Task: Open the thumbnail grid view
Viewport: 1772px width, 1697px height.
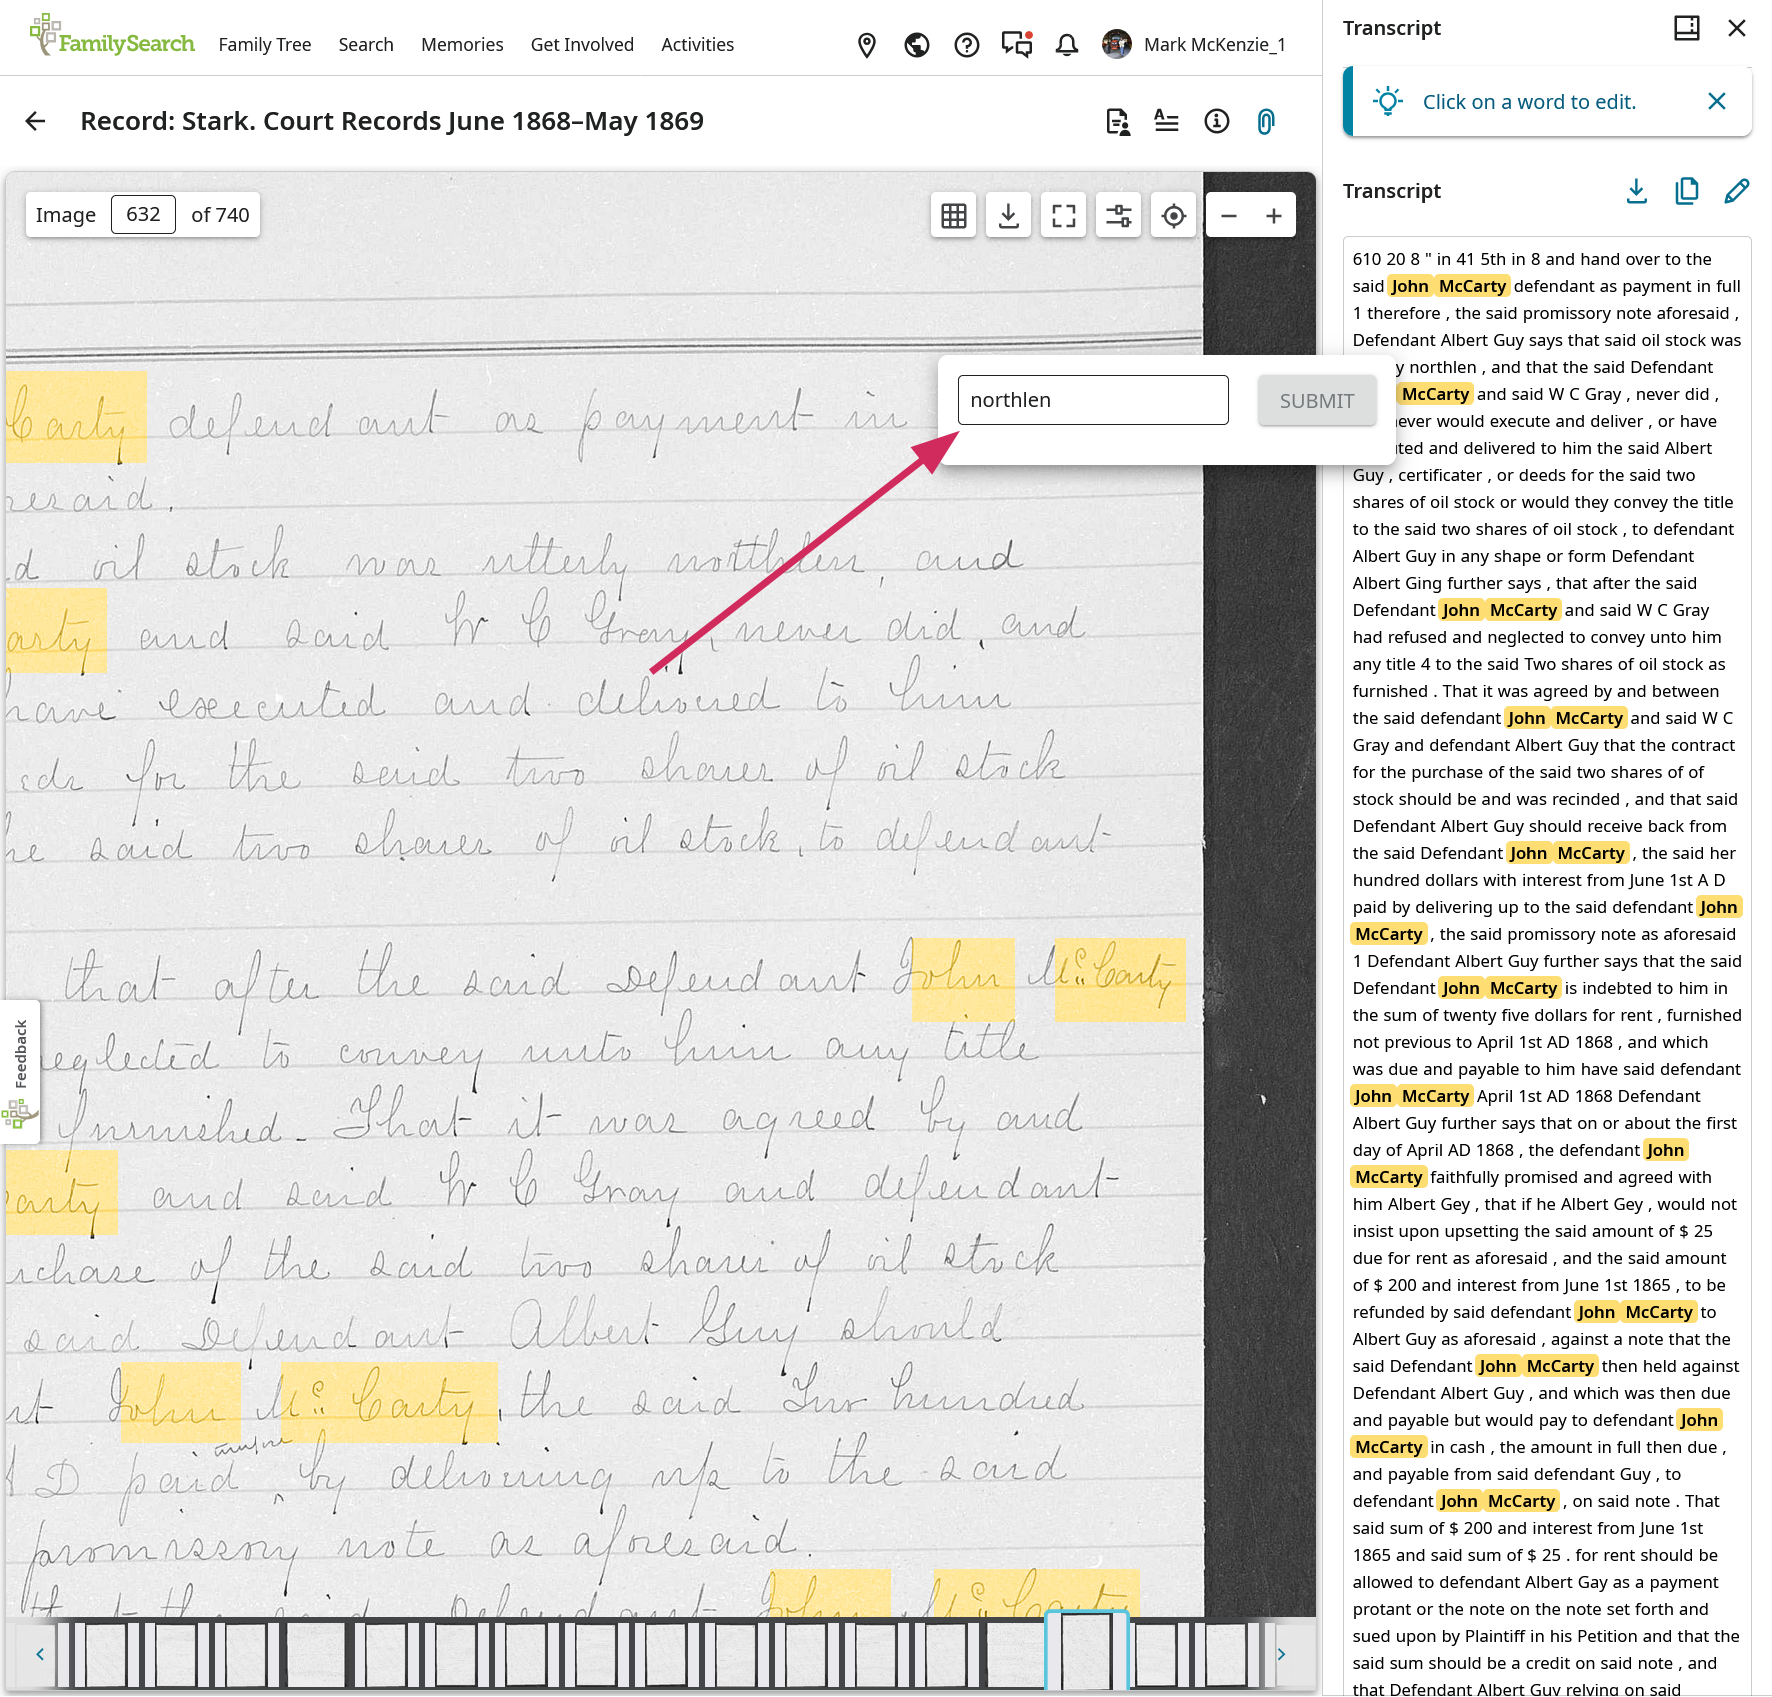Action: point(954,215)
